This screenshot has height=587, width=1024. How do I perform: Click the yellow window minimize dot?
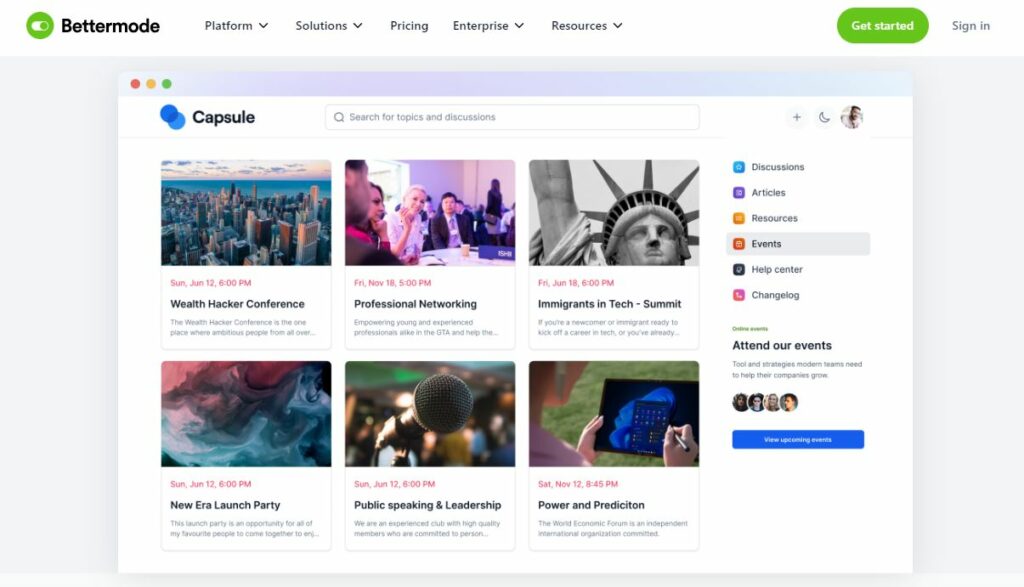pos(151,84)
